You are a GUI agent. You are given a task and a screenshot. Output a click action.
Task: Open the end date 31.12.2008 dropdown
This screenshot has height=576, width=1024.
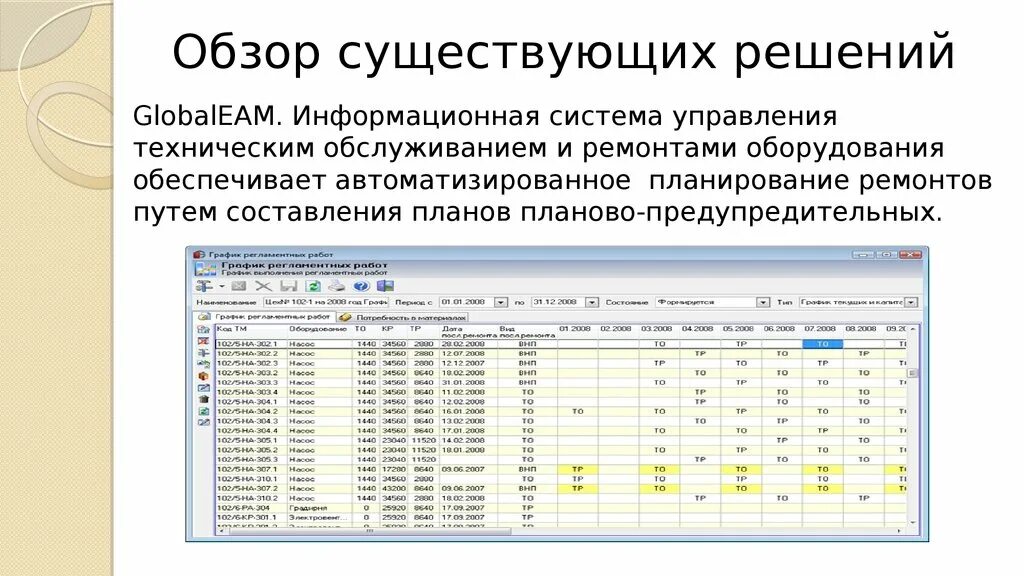tap(592, 302)
